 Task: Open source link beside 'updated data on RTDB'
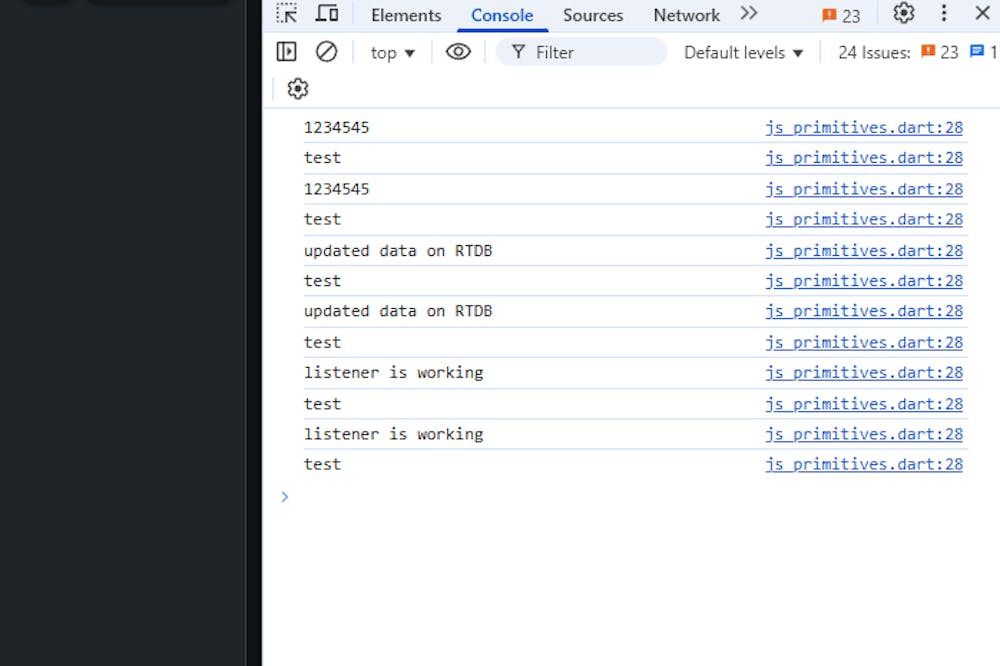pos(864,251)
